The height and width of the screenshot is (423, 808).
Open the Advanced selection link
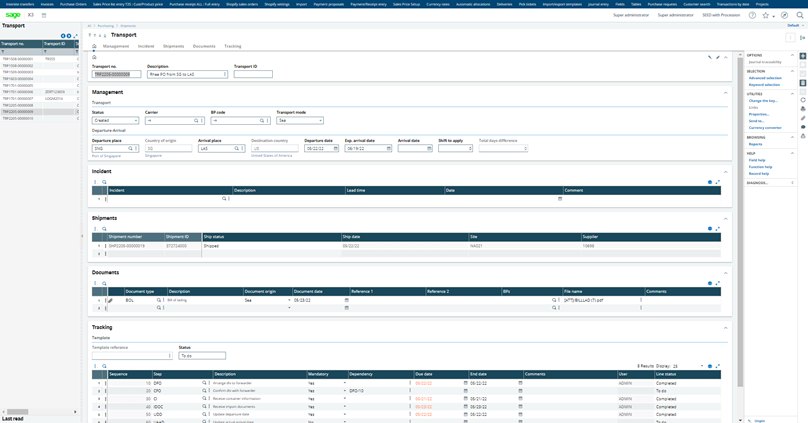click(765, 78)
